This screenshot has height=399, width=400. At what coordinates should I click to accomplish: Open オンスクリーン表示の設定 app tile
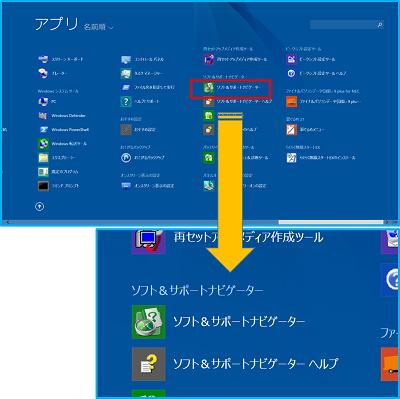tap(147, 186)
